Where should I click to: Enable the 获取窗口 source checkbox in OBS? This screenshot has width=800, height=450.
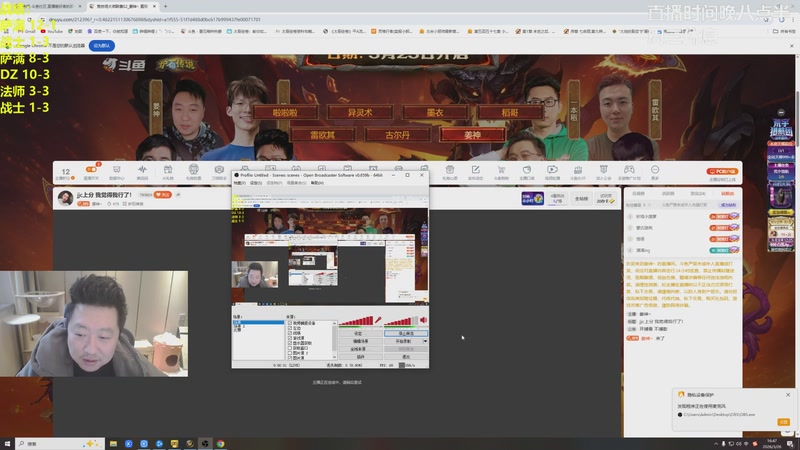coord(290,348)
